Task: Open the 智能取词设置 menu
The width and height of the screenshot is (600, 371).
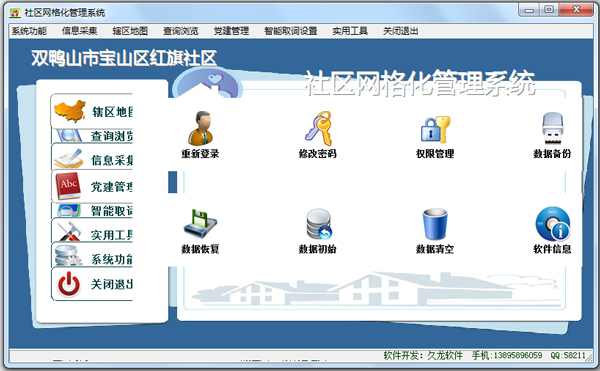Action: coord(291,31)
